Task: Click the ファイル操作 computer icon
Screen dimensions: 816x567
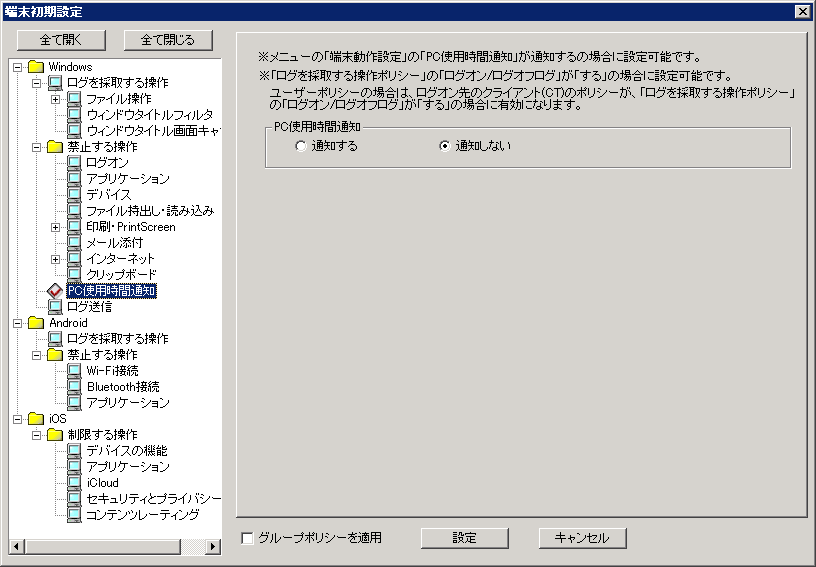Action: (x=74, y=99)
